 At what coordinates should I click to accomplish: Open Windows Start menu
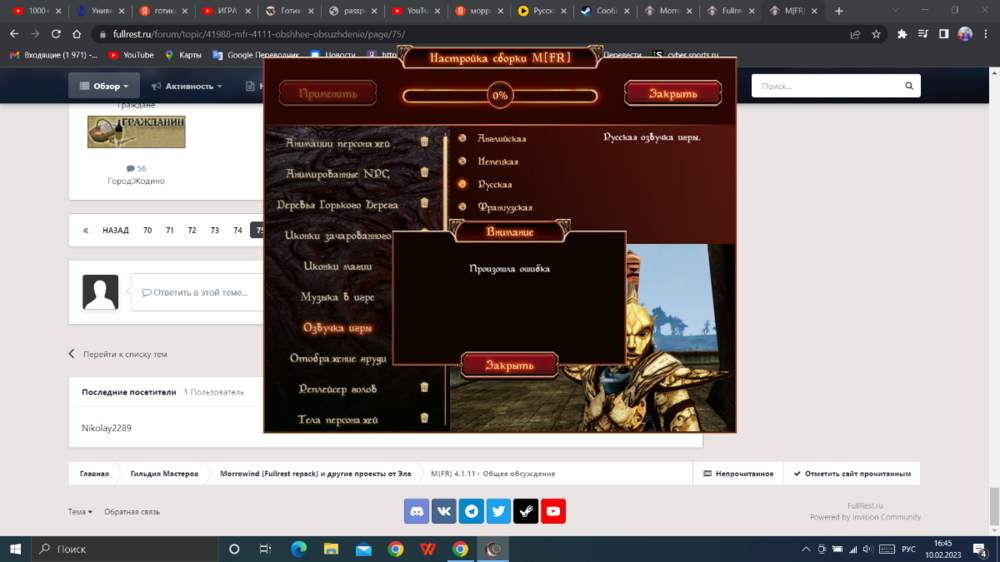pos(15,549)
